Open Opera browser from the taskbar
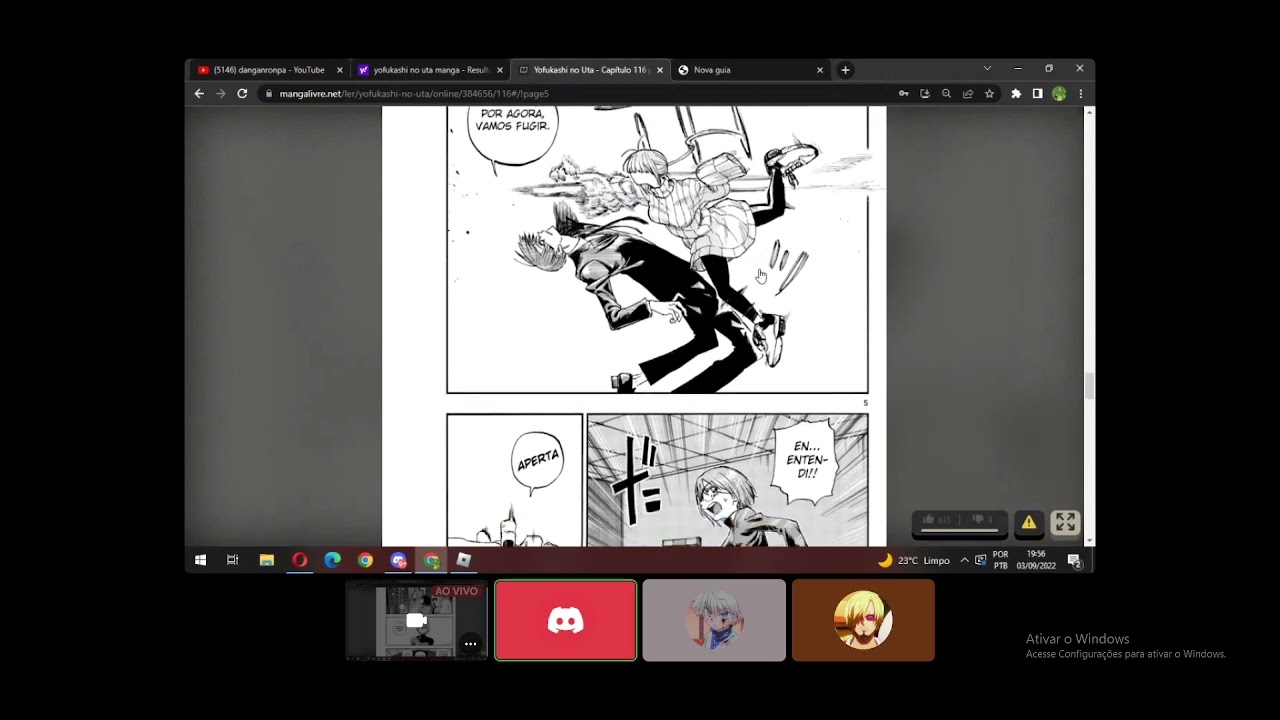The image size is (1280, 720). (299, 560)
